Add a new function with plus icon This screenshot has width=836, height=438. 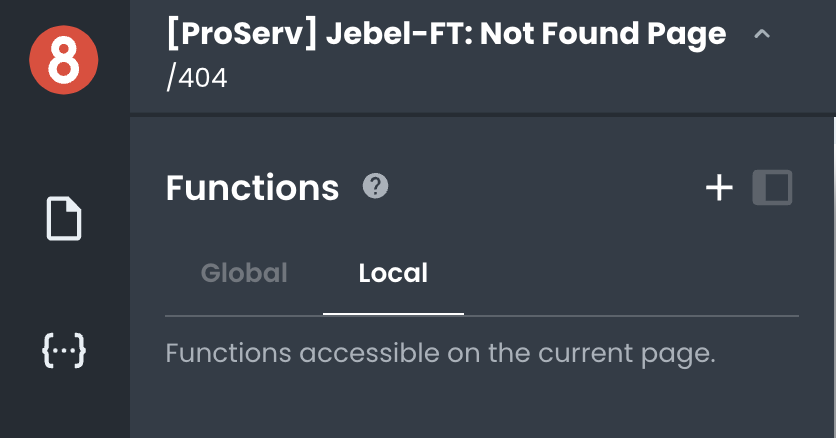[720, 187]
